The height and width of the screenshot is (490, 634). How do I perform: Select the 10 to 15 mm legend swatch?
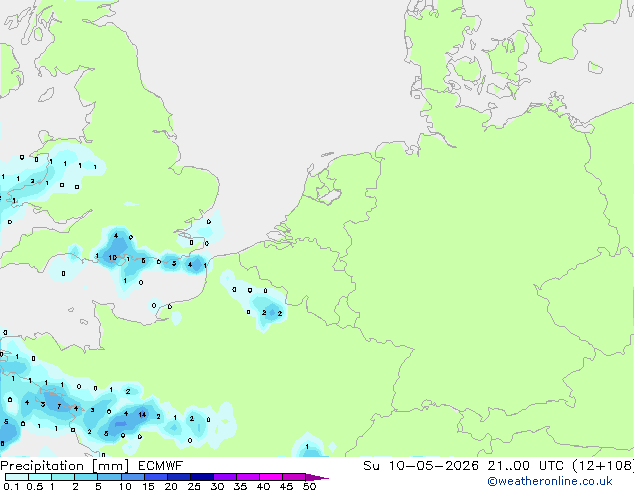coord(132,477)
